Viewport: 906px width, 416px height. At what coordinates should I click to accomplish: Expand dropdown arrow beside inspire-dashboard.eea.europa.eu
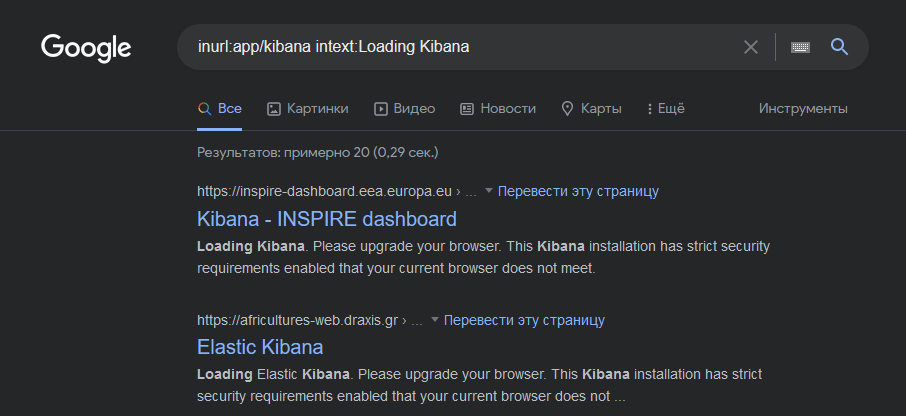(489, 191)
